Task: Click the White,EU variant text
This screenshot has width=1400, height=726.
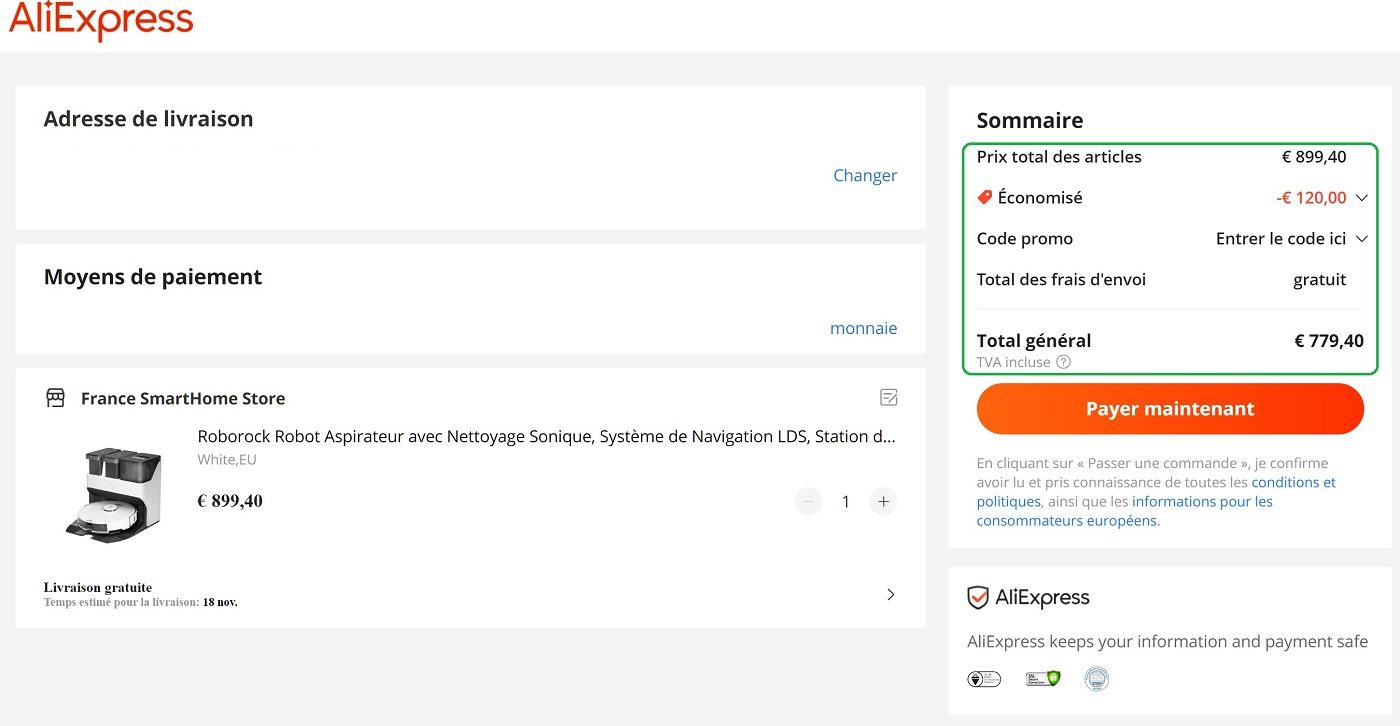Action: (x=227, y=460)
